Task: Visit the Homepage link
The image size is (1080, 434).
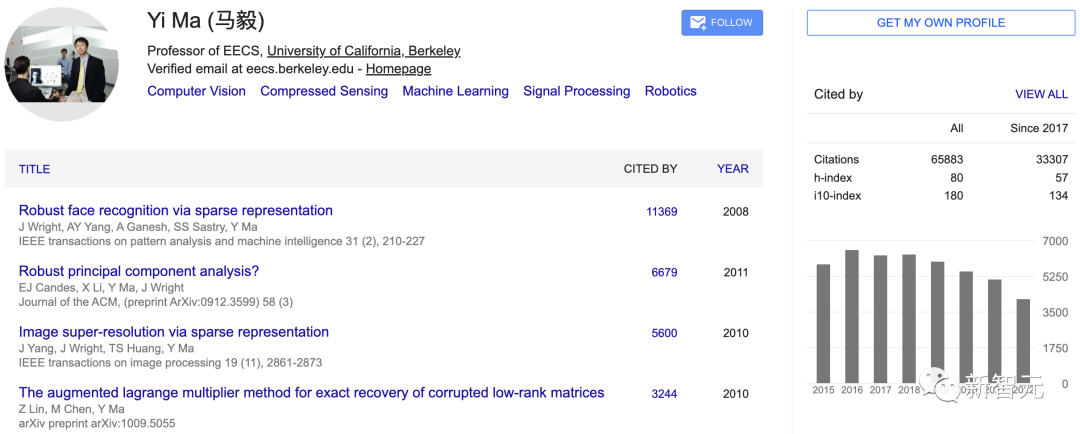Action: pos(398,69)
